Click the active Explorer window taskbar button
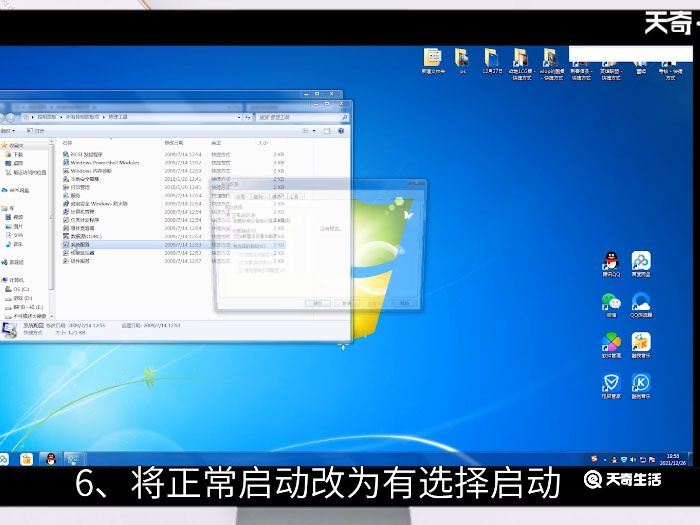 [74, 458]
